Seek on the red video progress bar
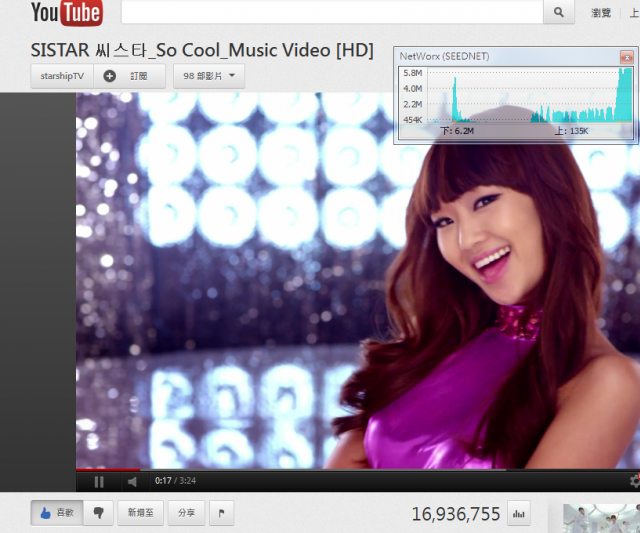This screenshot has width=640, height=533. (108, 470)
